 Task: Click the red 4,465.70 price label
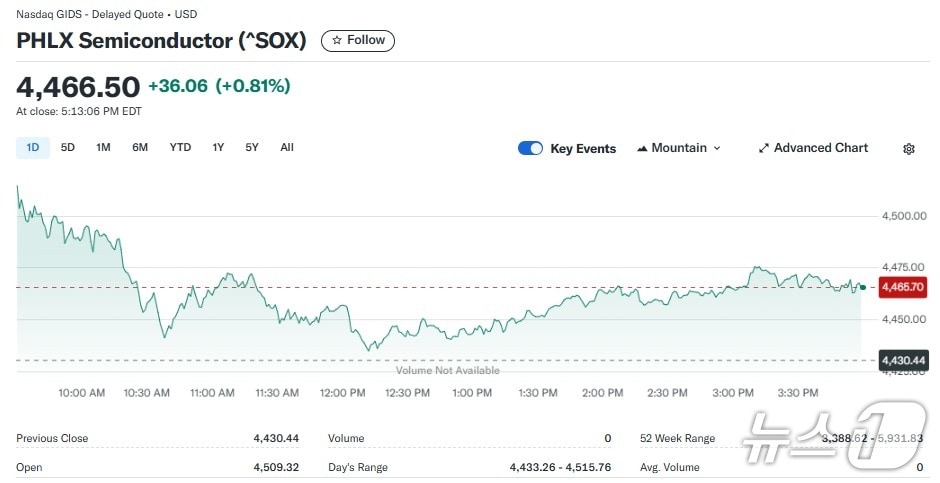(901, 288)
